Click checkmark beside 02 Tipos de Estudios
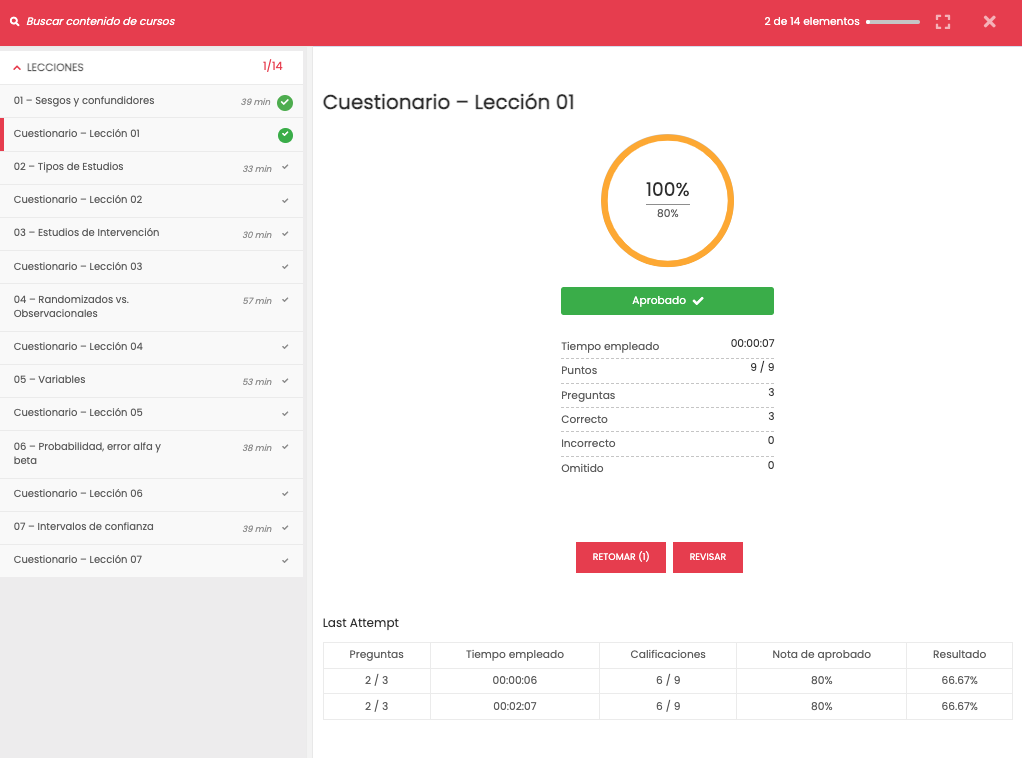Screen dimensions: 1022x758 (x=285, y=167)
